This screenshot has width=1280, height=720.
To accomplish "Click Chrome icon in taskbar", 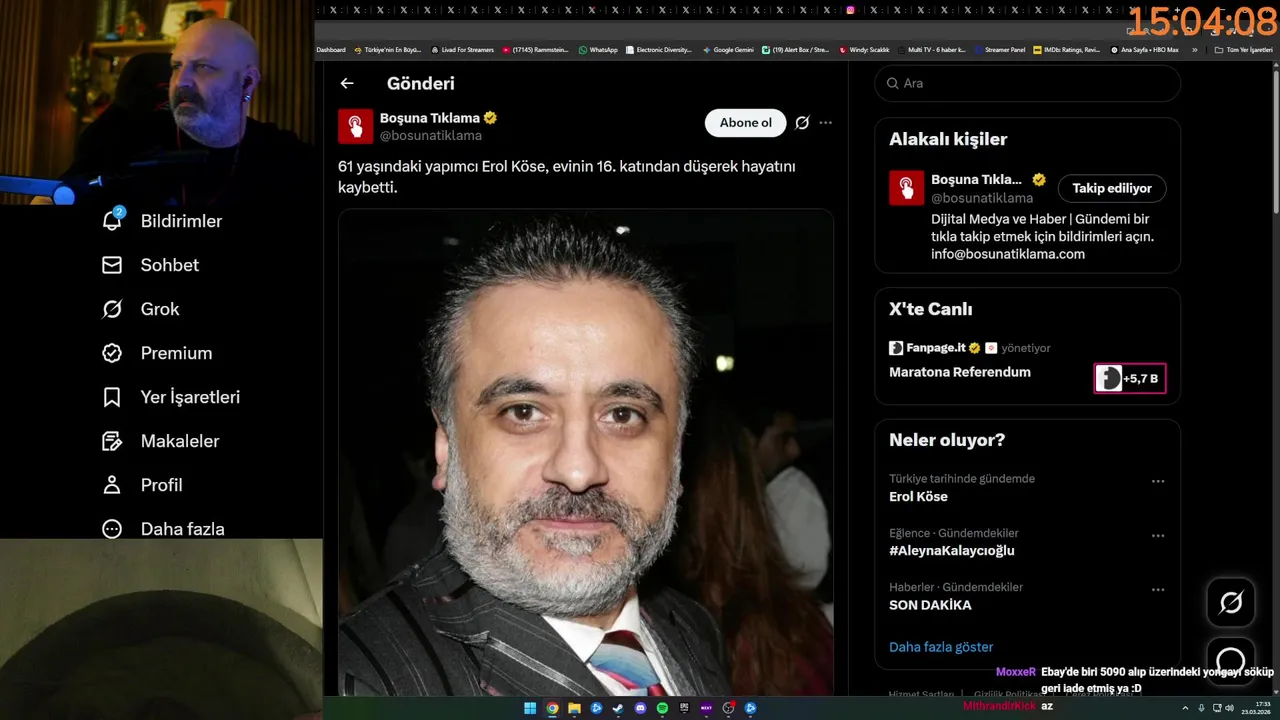I will 552,708.
